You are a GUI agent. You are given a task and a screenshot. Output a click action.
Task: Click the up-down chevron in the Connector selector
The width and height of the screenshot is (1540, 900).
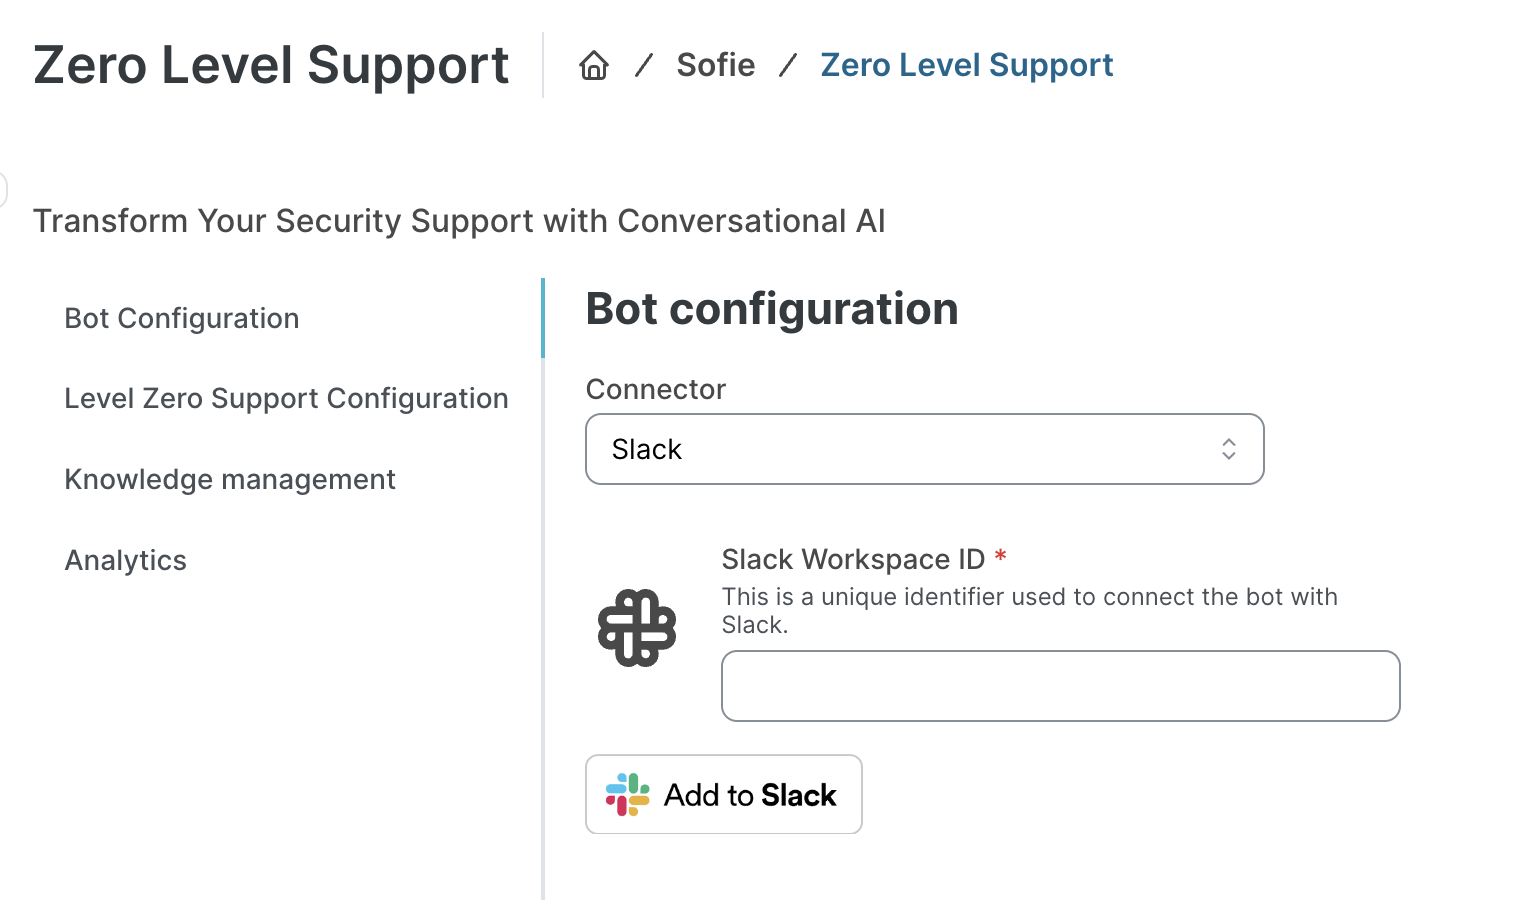1228,449
